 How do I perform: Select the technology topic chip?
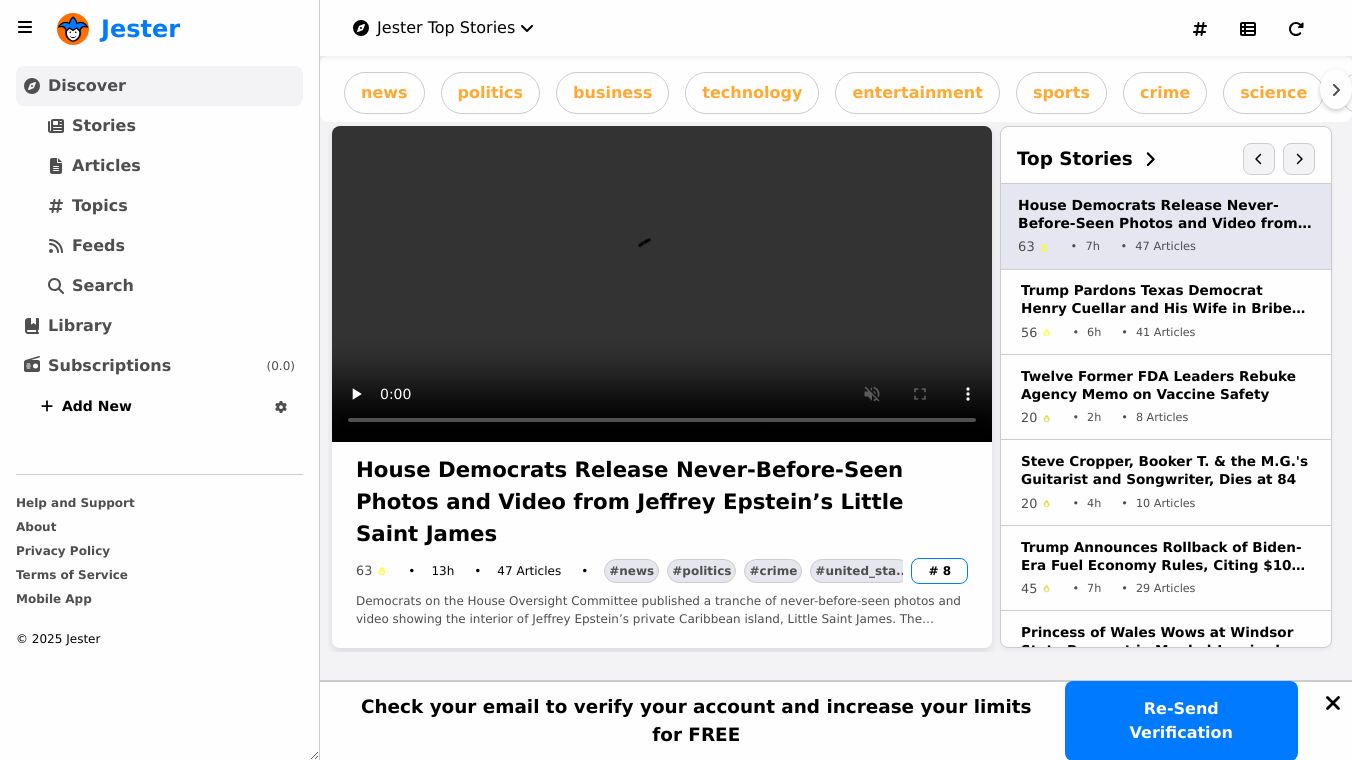[752, 93]
